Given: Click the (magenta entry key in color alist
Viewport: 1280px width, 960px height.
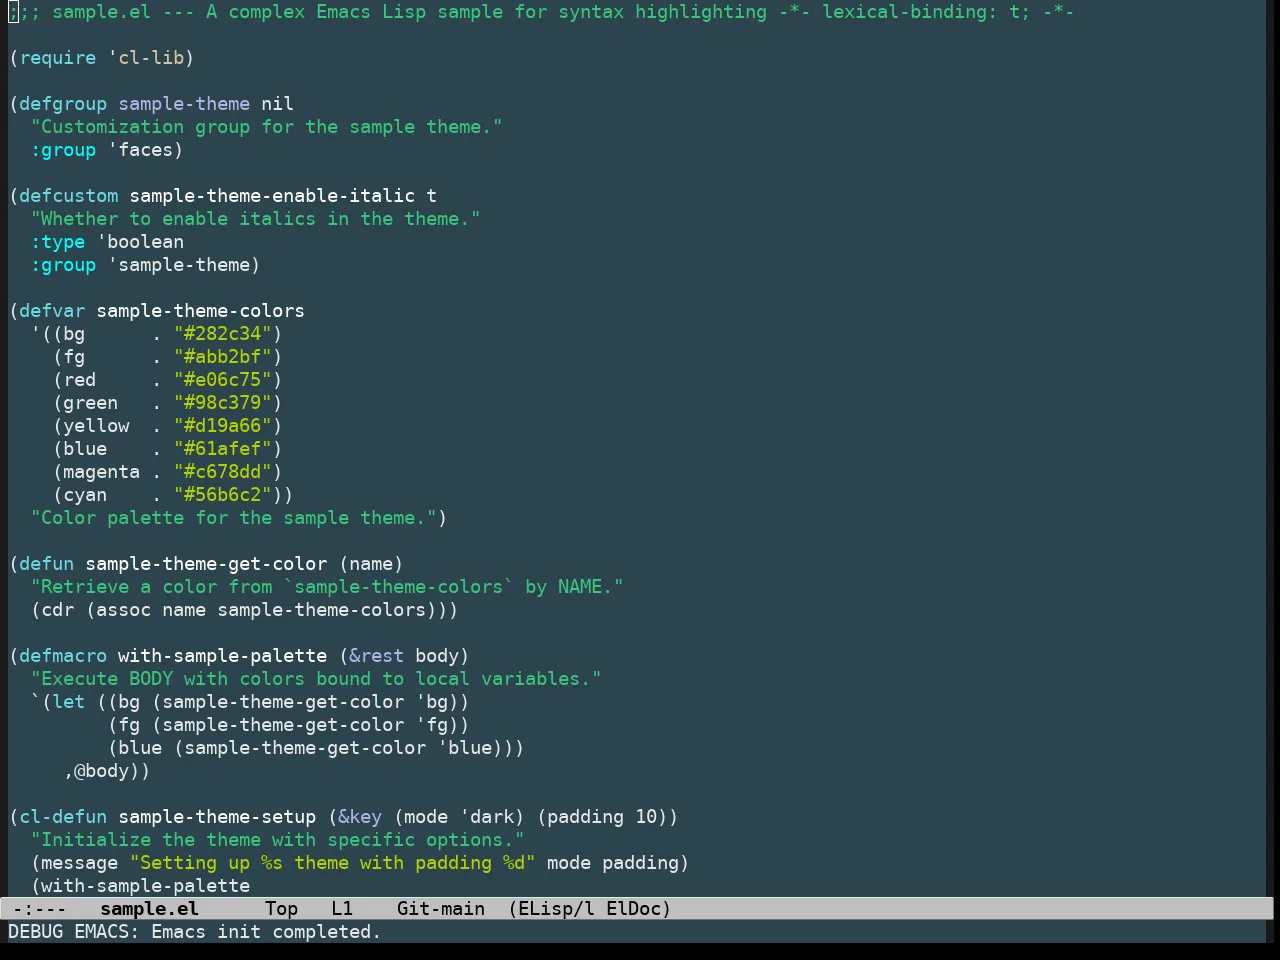Looking at the screenshot, I should 96,472.
